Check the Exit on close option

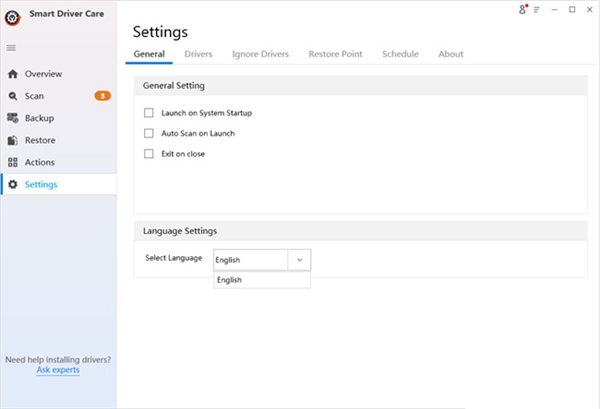[x=149, y=154]
